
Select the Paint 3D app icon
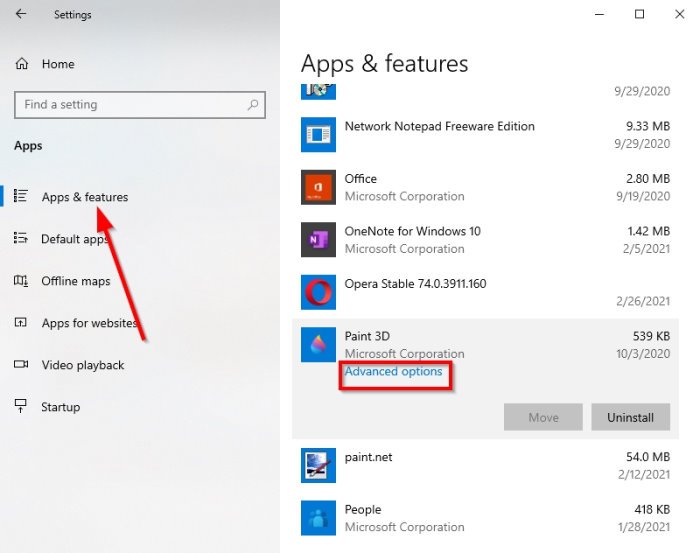click(318, 345)
